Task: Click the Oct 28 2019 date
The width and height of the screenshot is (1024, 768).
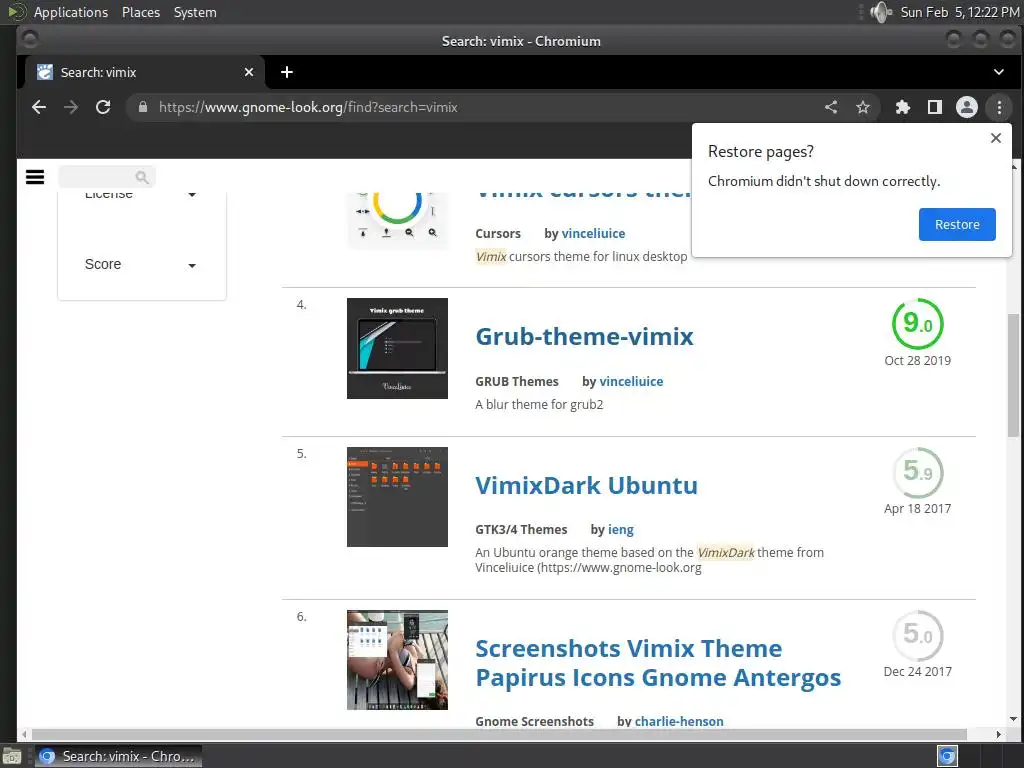Action: tap(918, 360)
